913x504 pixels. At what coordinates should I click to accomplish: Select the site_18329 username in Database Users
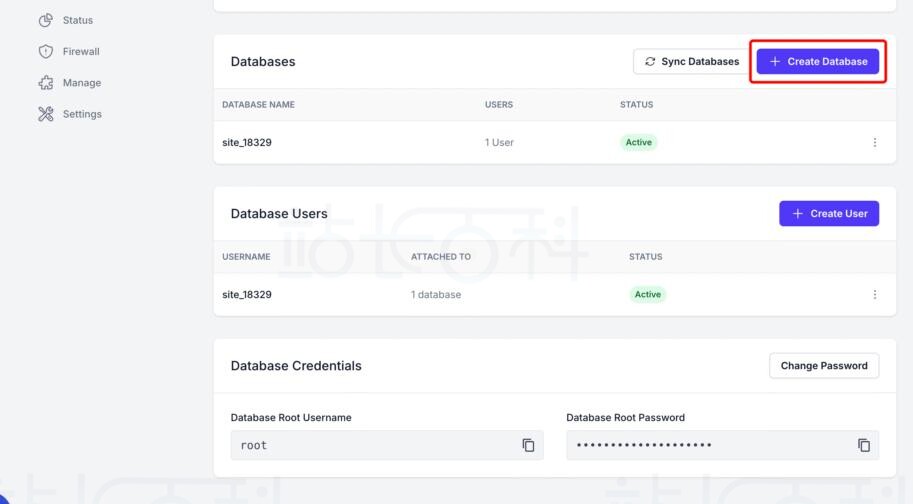coord(247,295)
